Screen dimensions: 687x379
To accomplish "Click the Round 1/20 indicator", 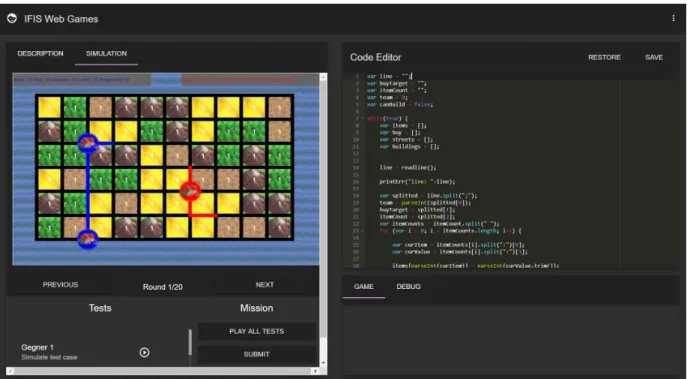I will (163, 287).
